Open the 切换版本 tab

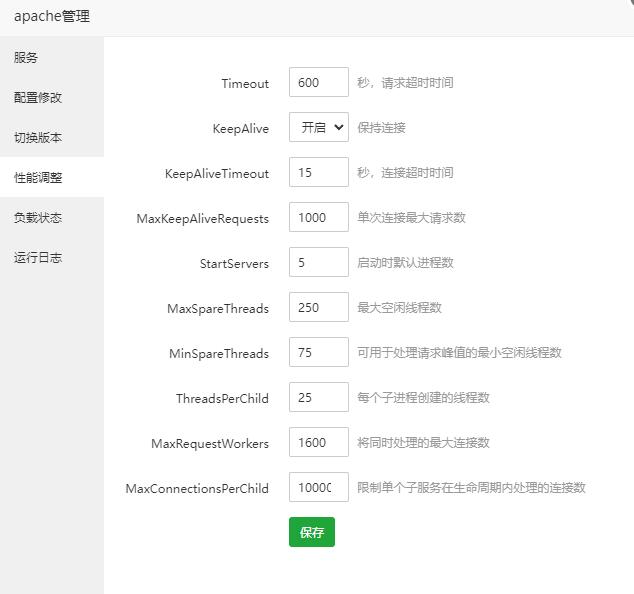coord(52,137)
